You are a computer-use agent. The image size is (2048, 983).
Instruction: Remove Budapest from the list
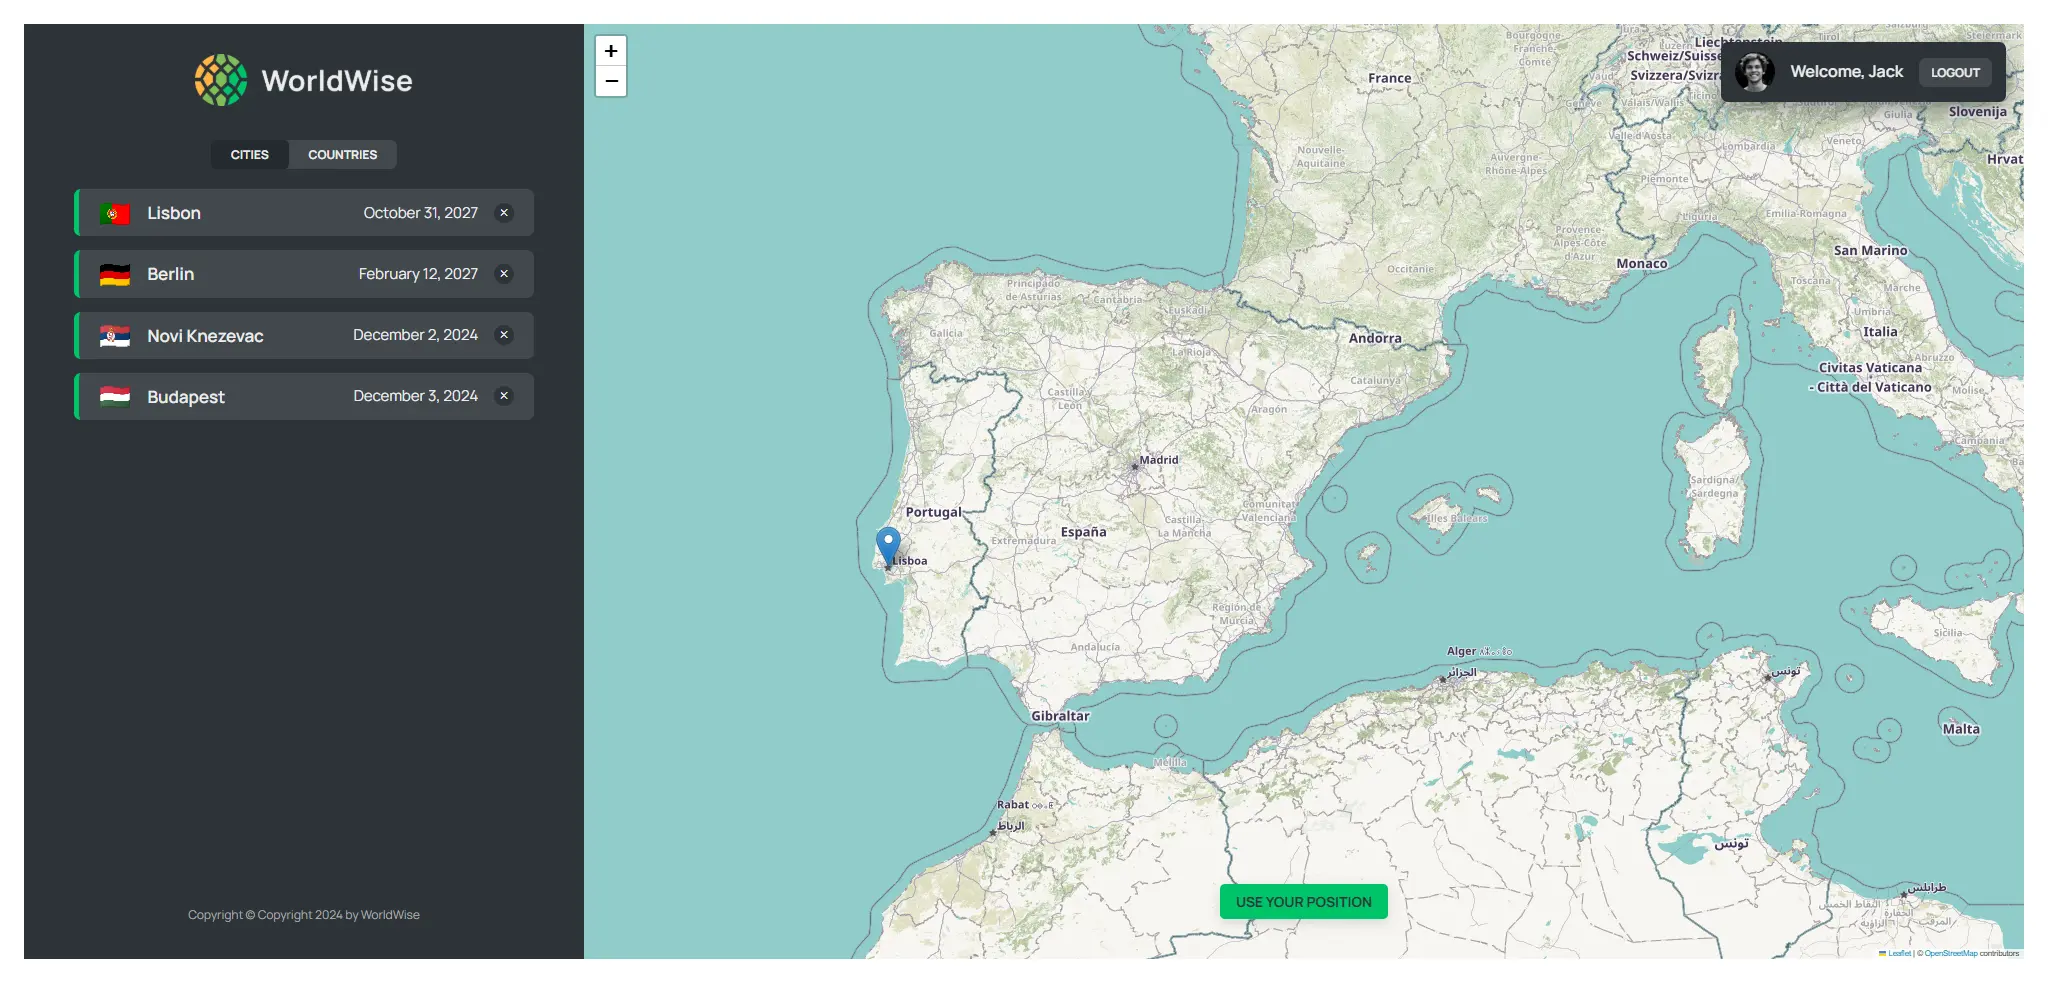point(504,396)
